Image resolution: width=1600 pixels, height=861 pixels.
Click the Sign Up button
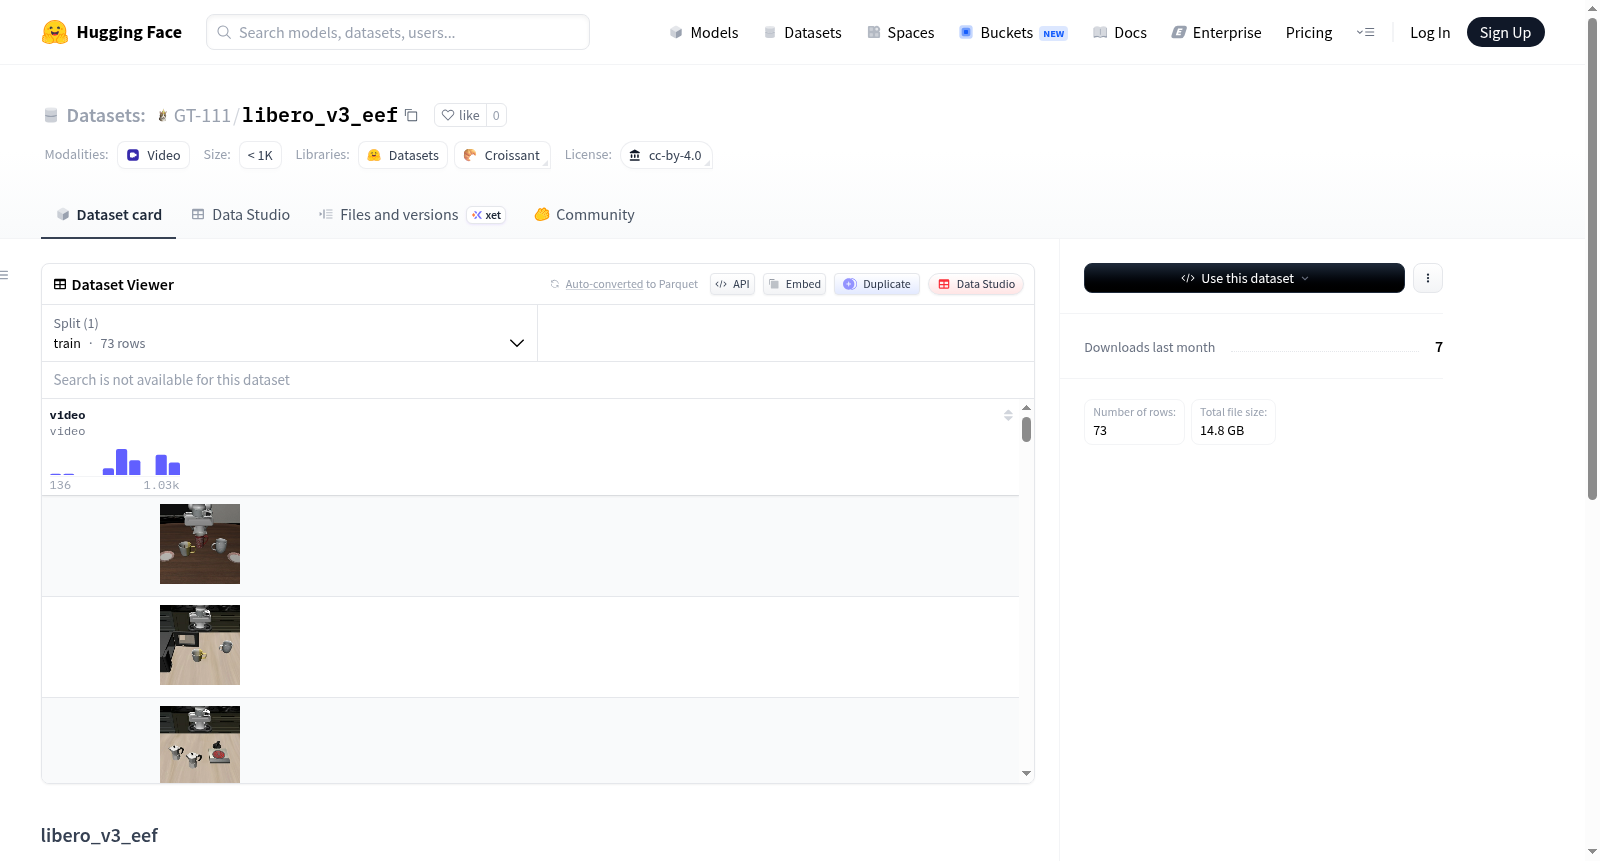click(1505, 32)
